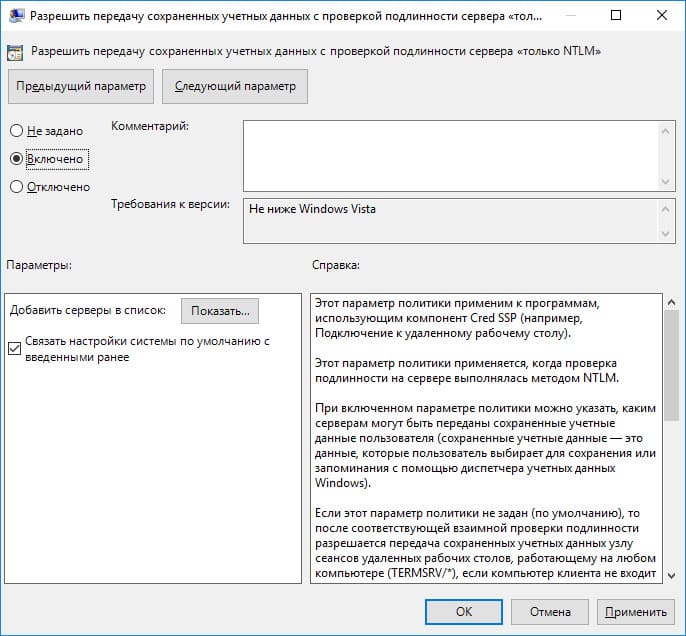Go to 'Следующий параметр'
The width and height of the screenshot is (686, 636).
(x=235, y=86)
